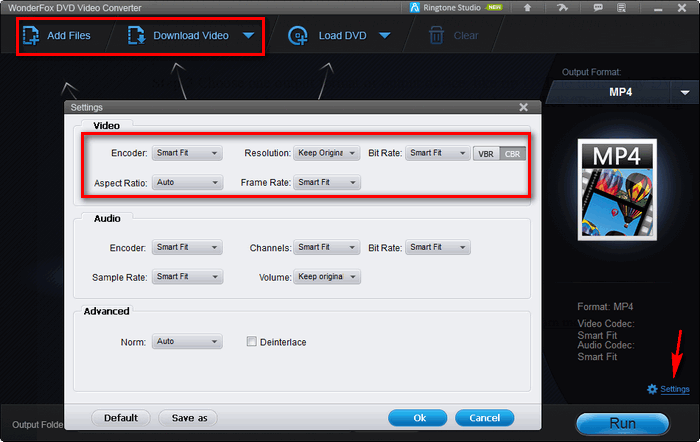Screen dimensions: 700x442
Task: Click the Settings gear icon
Action: 652,389
